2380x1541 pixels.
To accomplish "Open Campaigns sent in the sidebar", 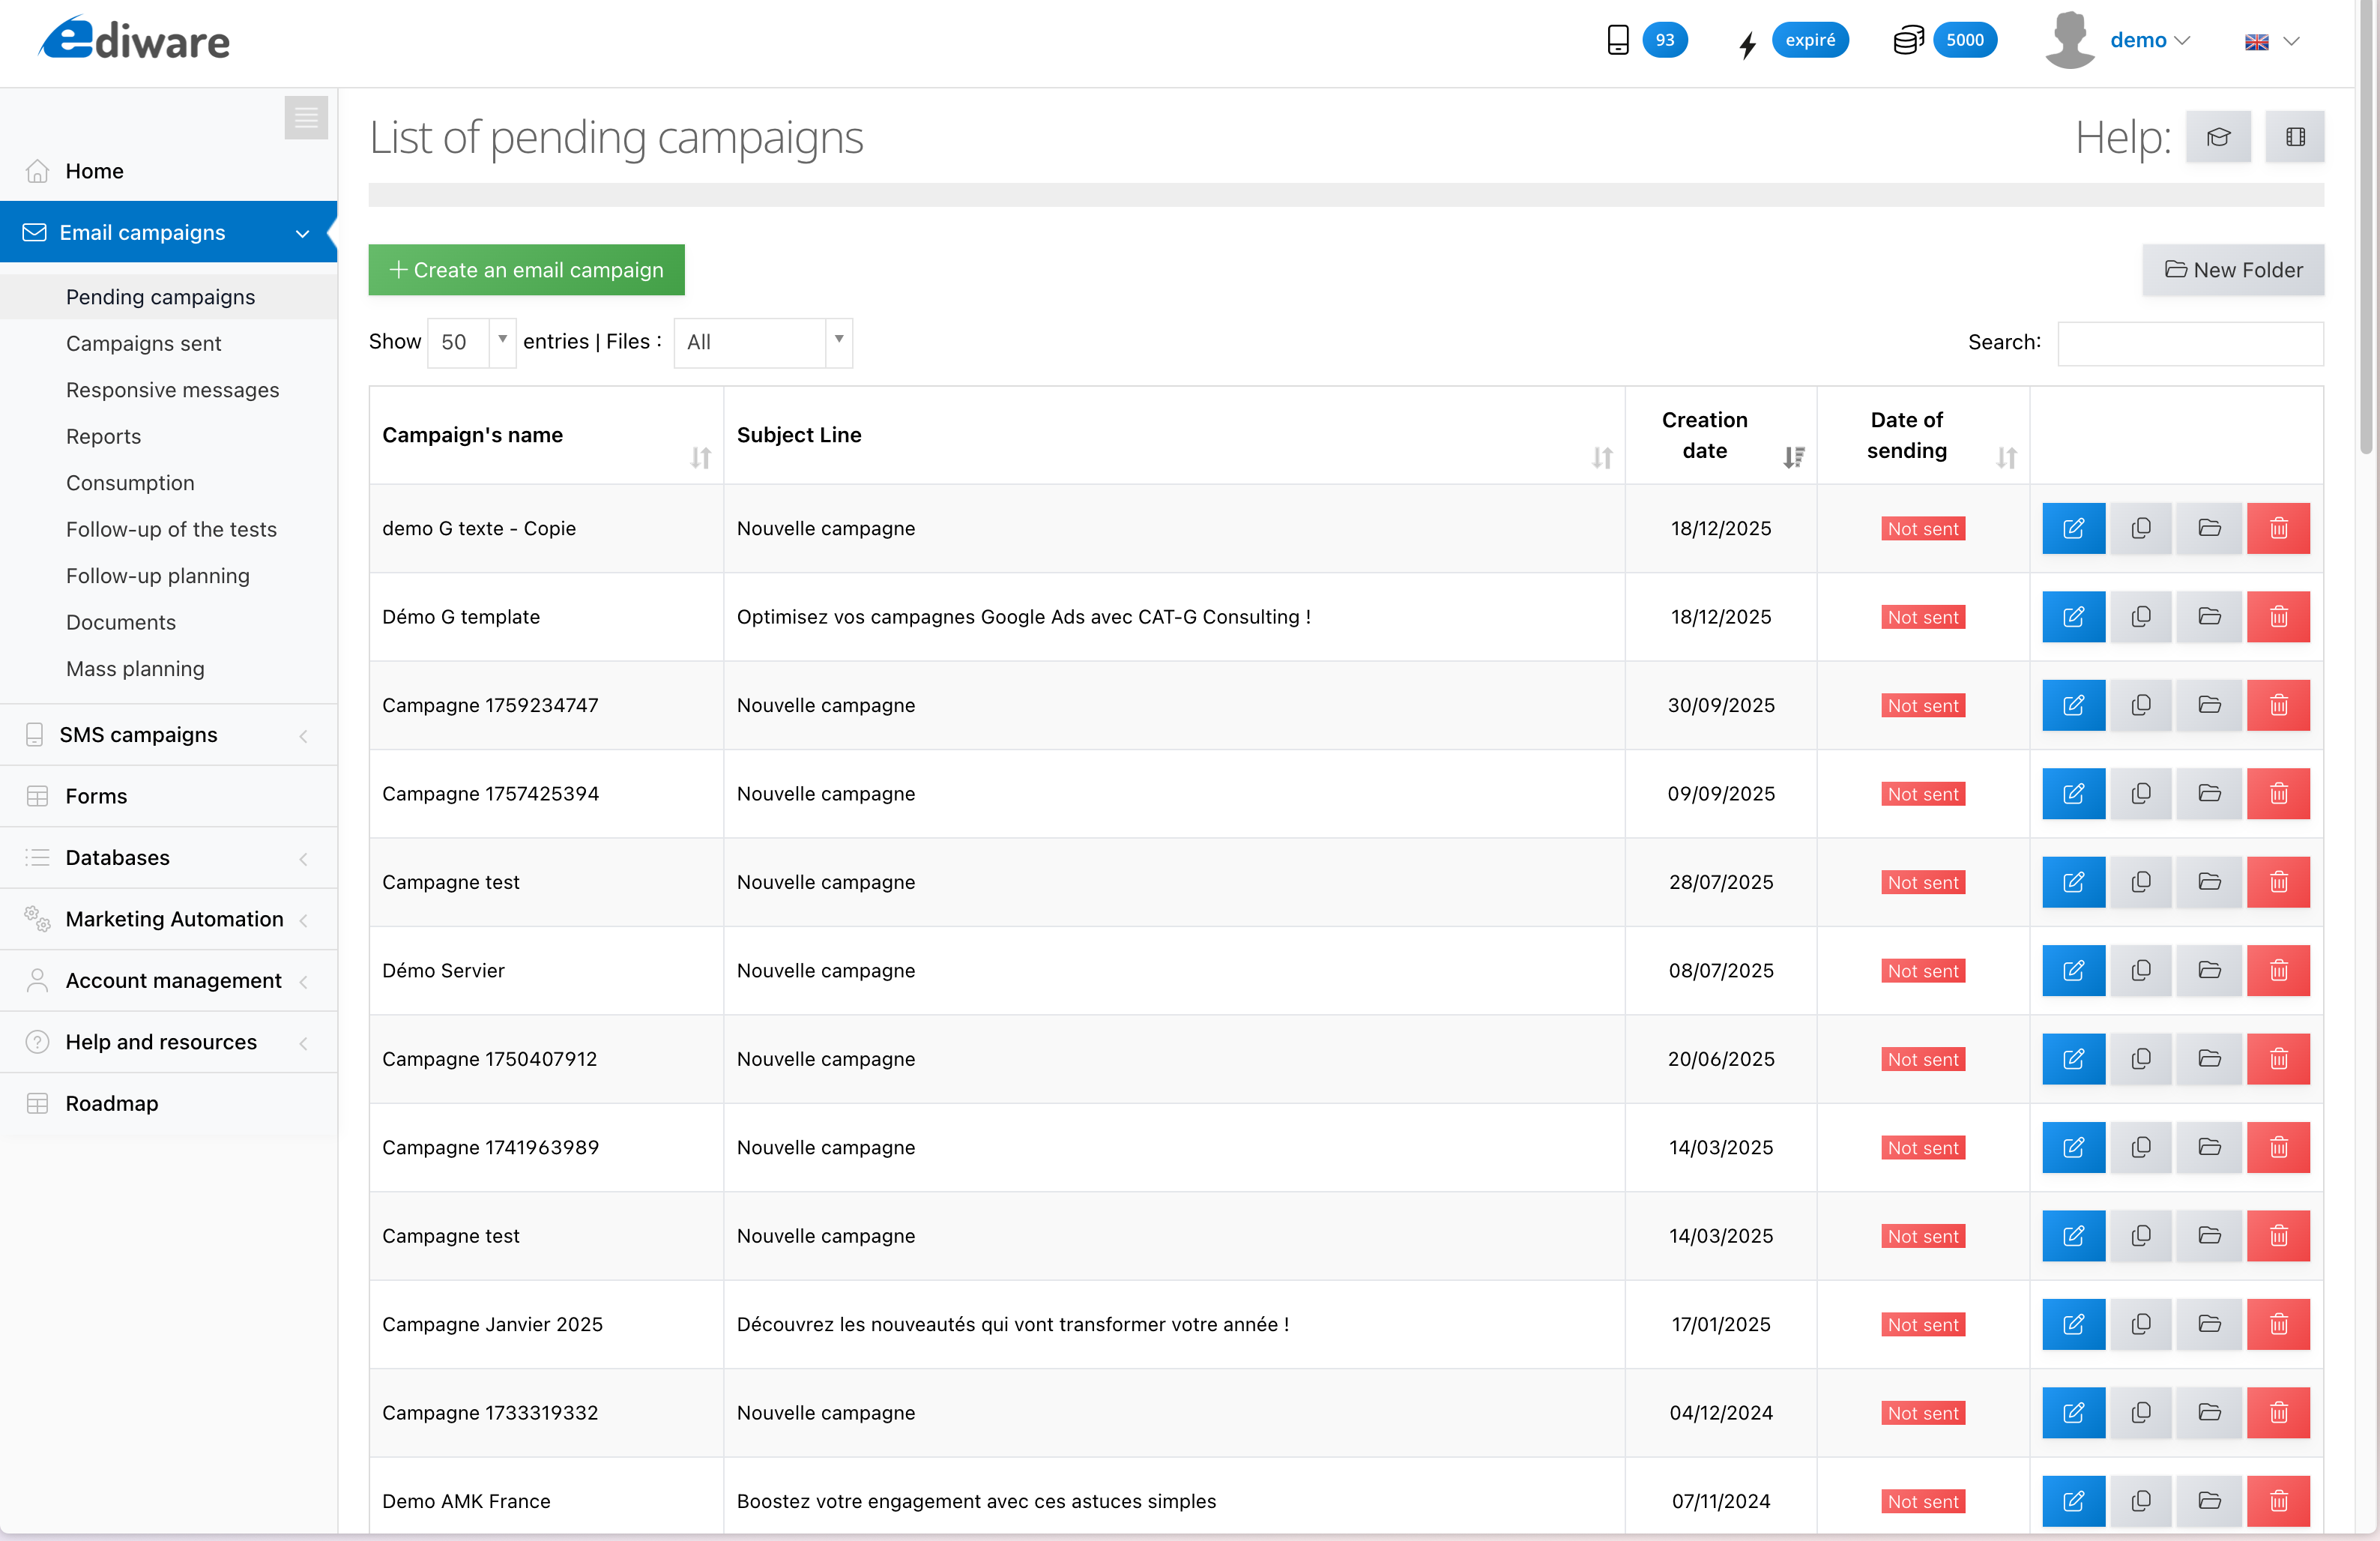I will click(x=143, y=343).
